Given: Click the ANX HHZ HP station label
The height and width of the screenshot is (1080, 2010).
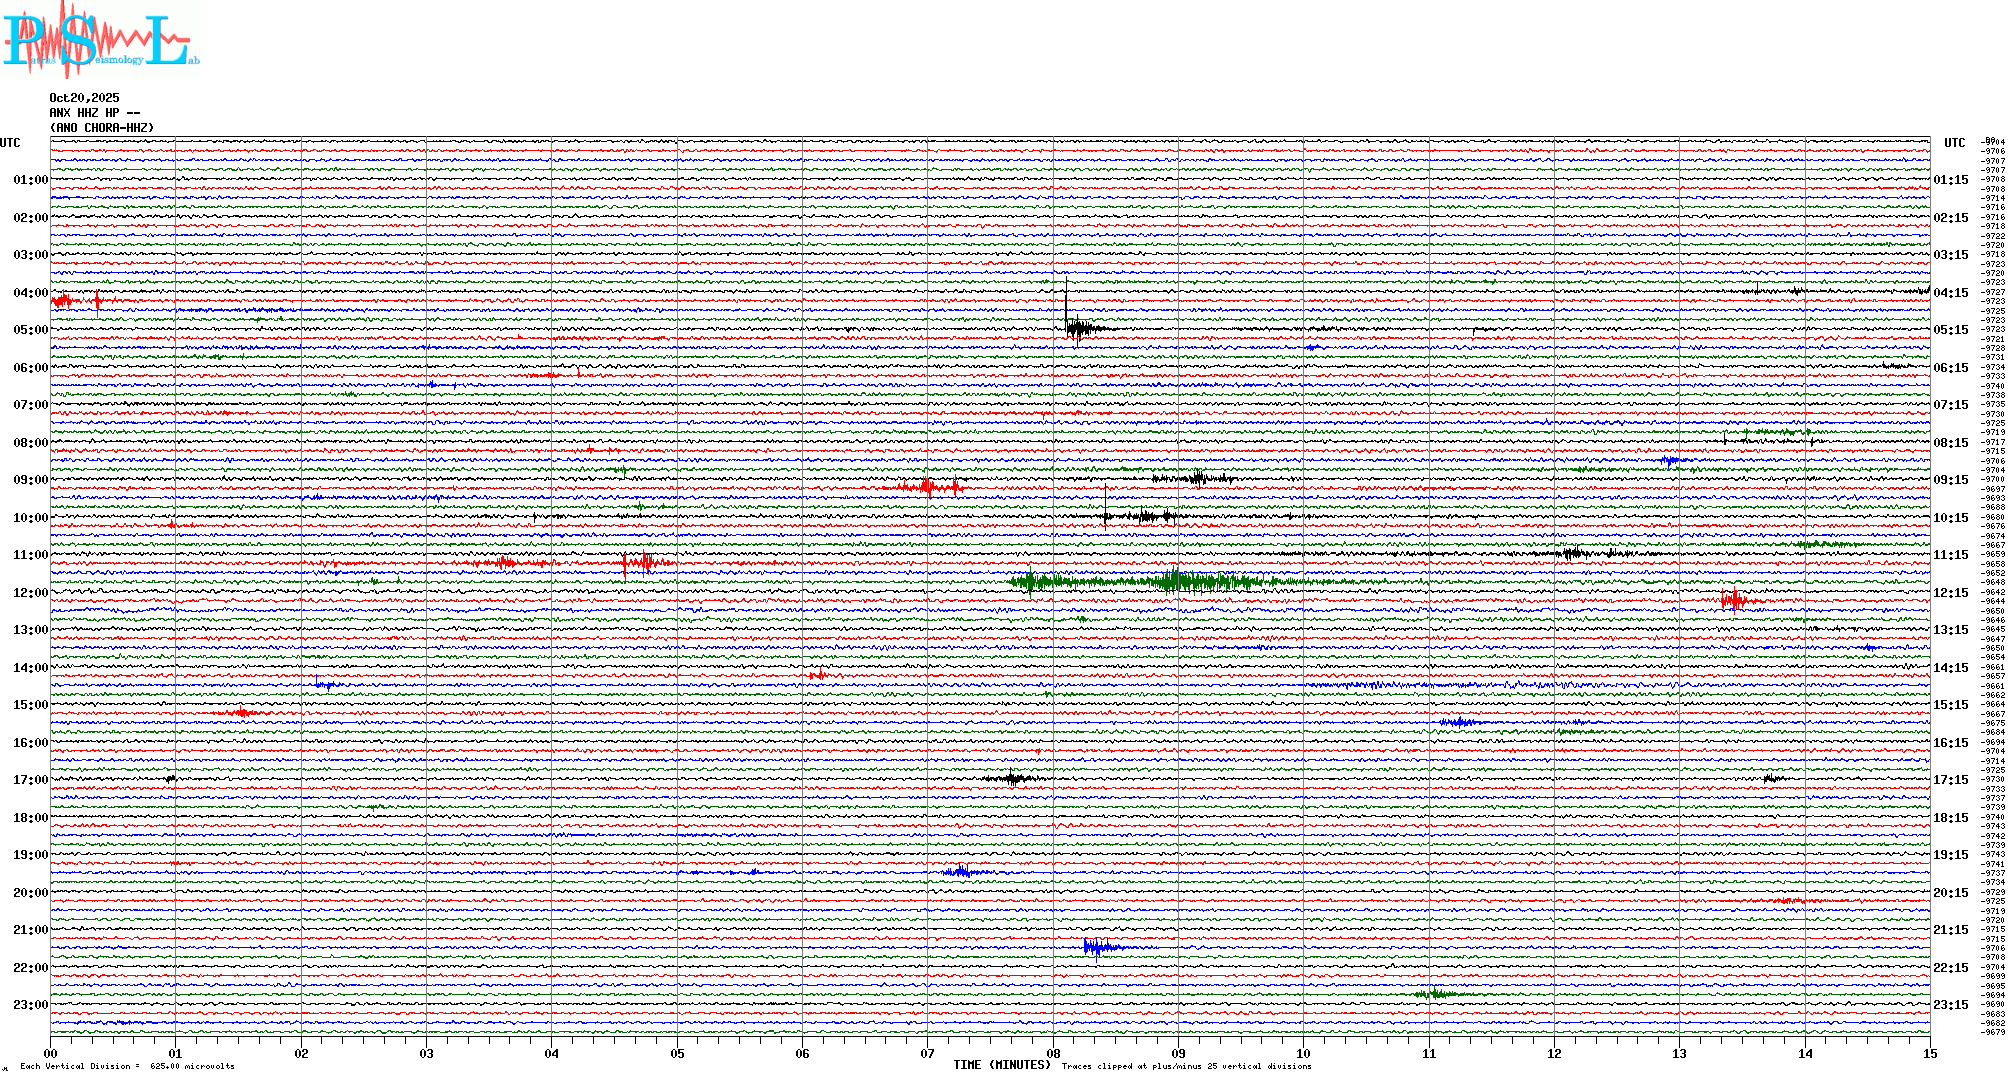Looking at the screenshot, I should 94,113.
